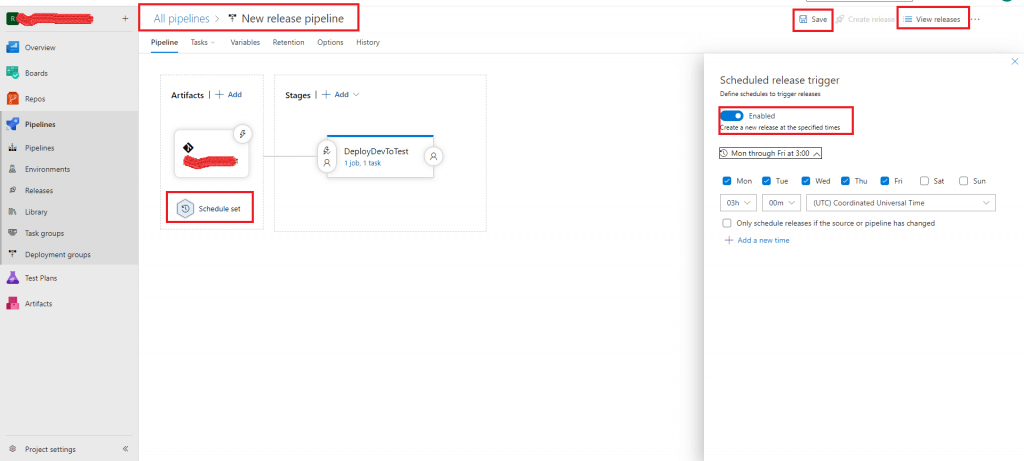Open the Releases icon in sidebar
The height and width of the screenshot is (461, 1024).
(x=12, y=191)
